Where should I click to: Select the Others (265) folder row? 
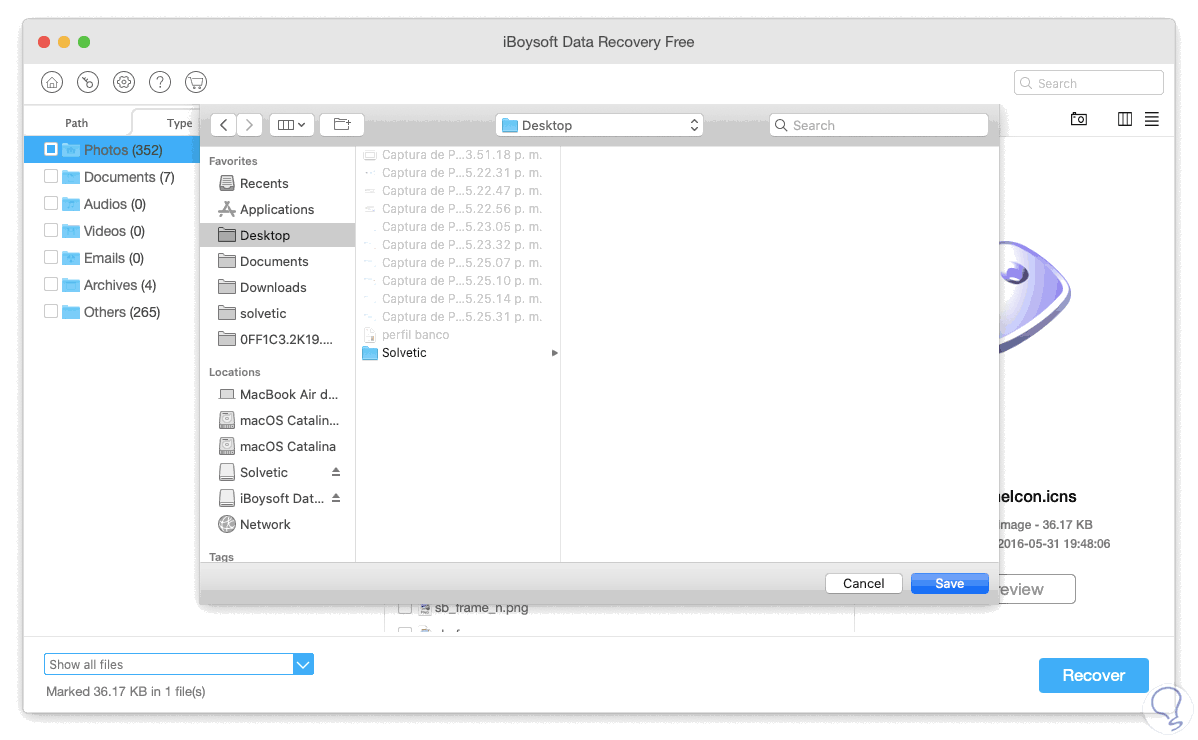(x=112, y=312)
